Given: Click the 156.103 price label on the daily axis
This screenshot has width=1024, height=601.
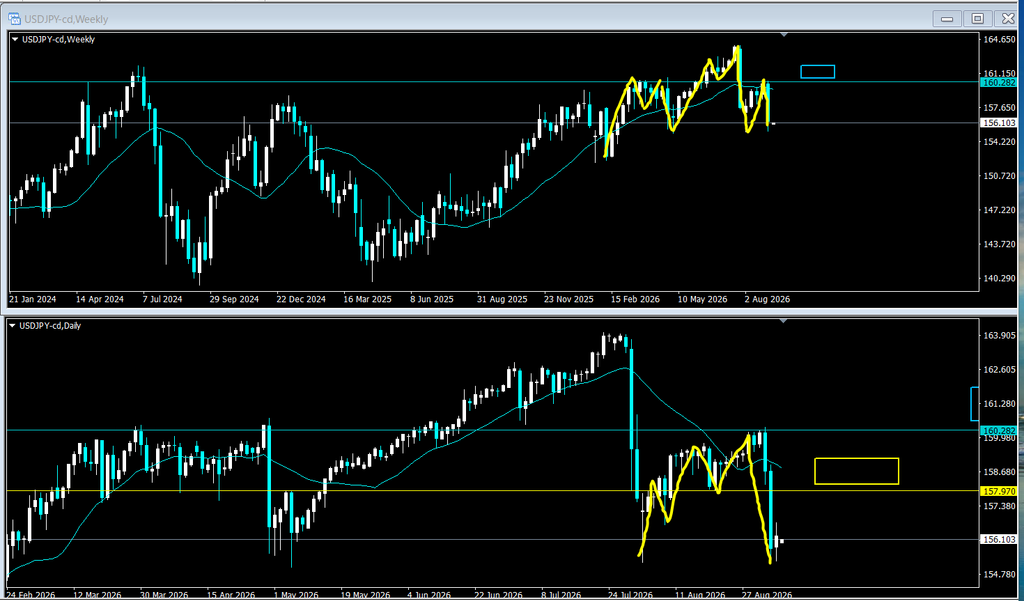Looking at the screenshot, I should pos(999,540).
